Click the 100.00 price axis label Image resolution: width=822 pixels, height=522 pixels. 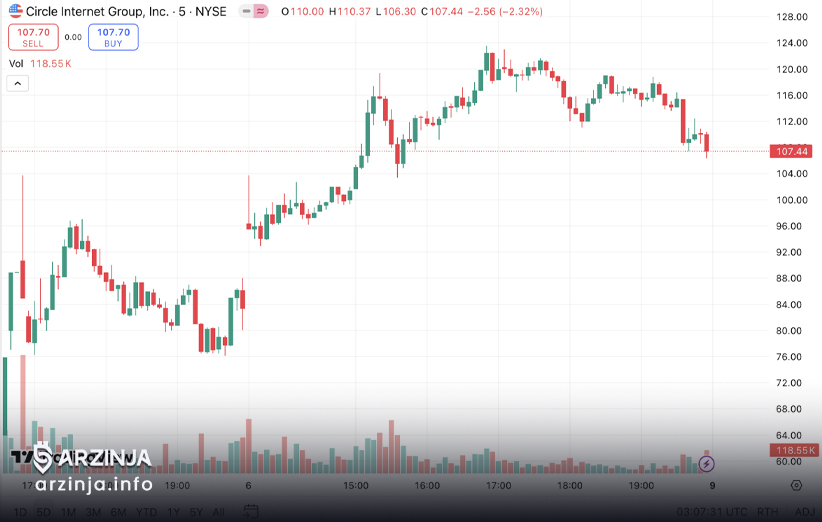click(792, 200)
